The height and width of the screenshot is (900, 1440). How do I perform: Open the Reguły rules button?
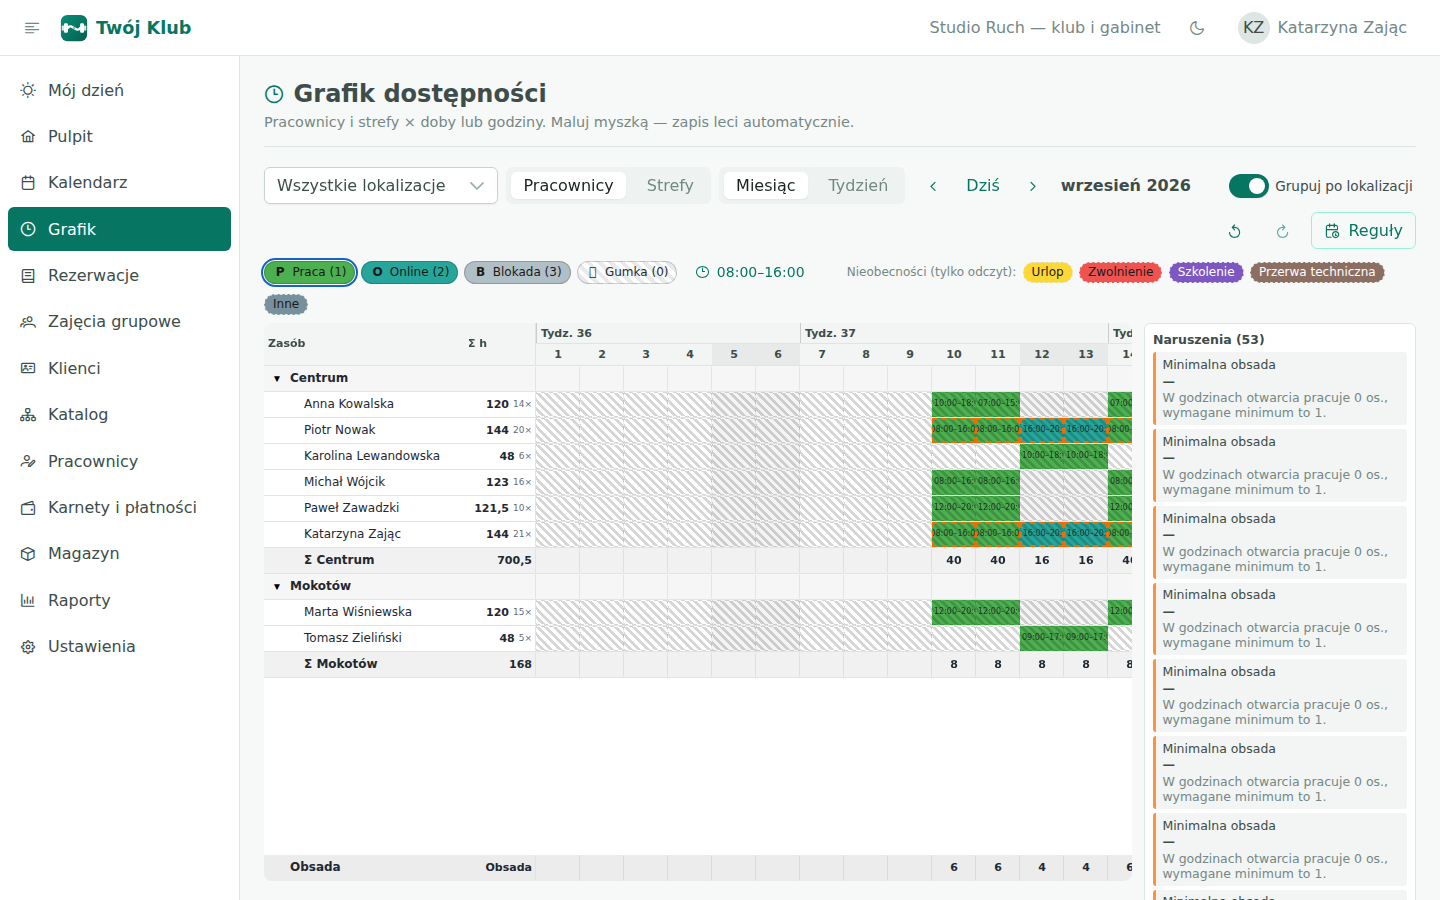[x=1363, y=231]
